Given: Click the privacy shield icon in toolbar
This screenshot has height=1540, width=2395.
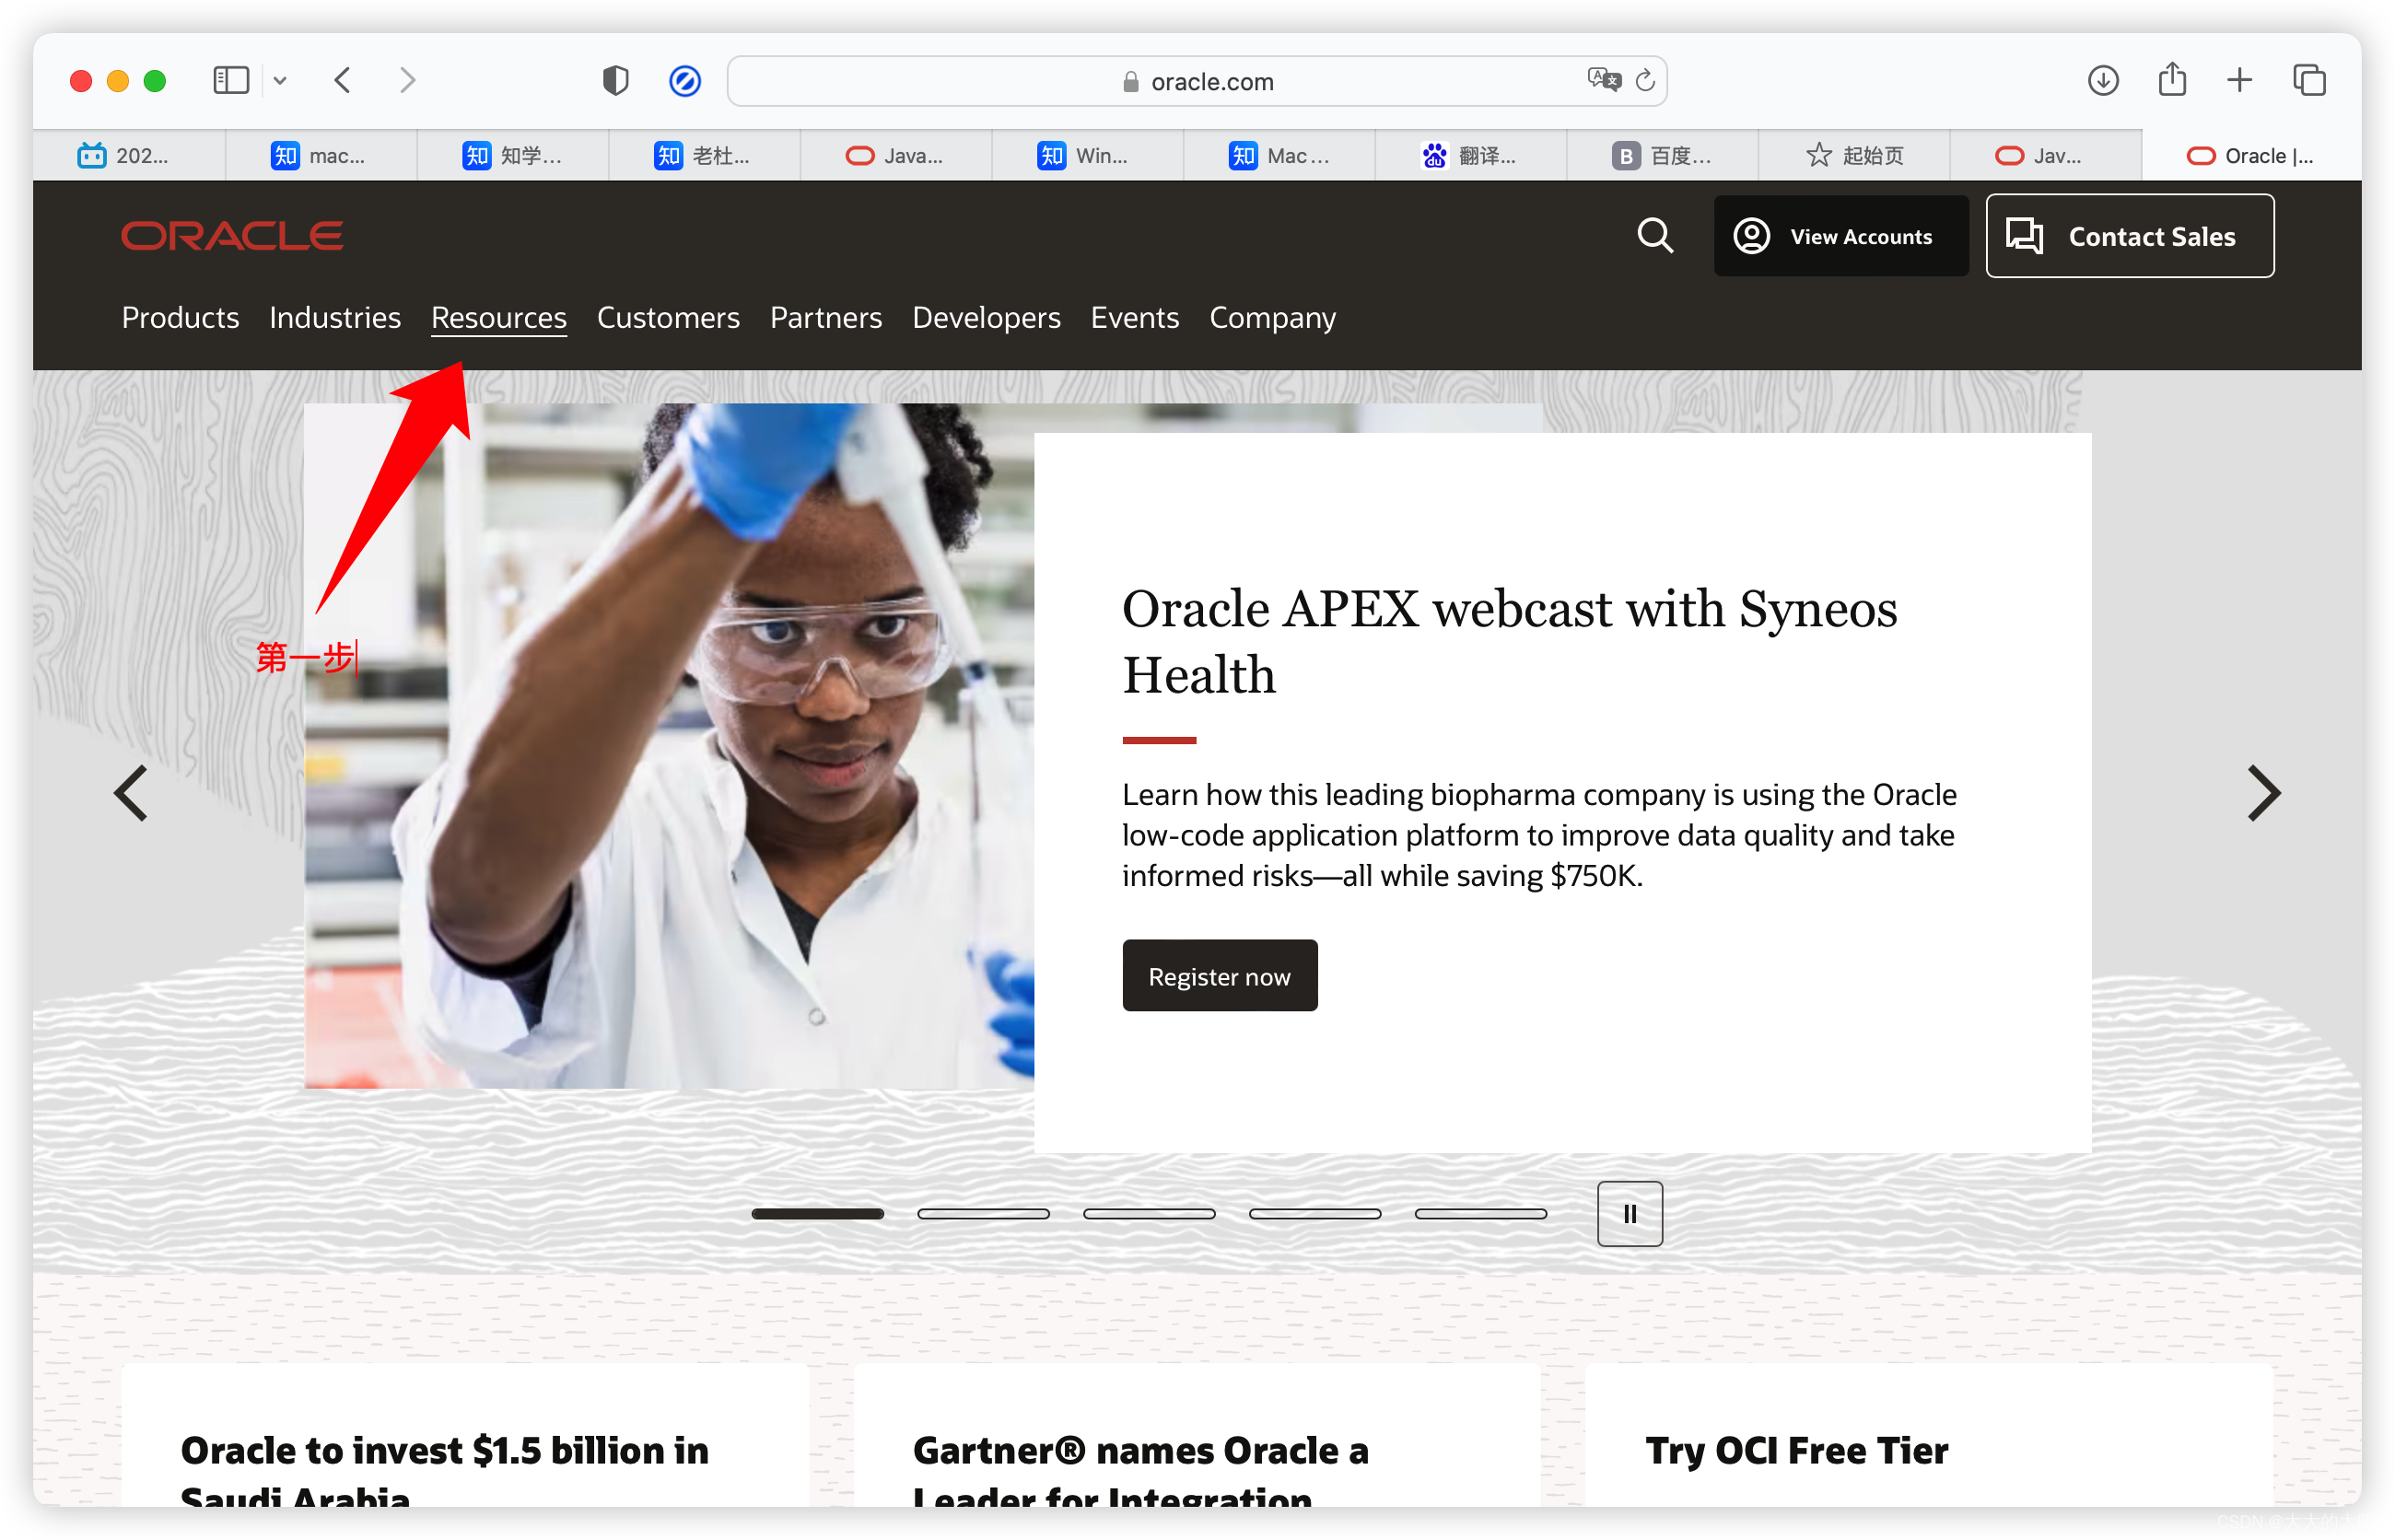Looking at the screenshot, I should pyautogui.click(x=615, y=80).
